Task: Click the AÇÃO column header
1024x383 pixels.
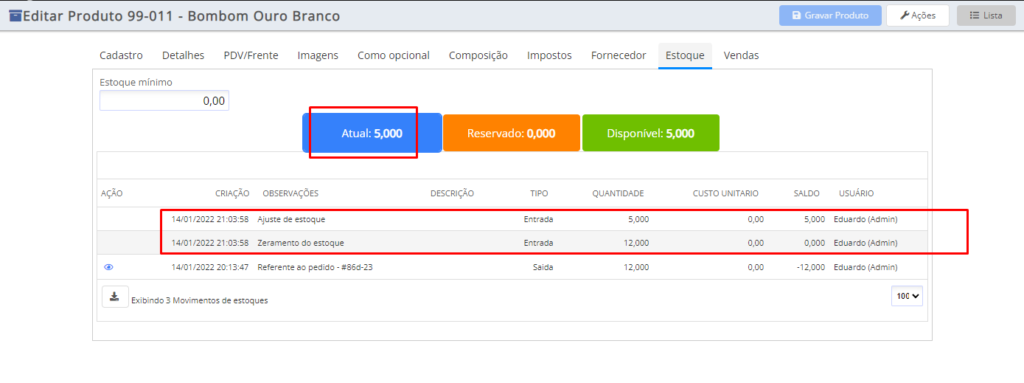Action: (112, 193)
